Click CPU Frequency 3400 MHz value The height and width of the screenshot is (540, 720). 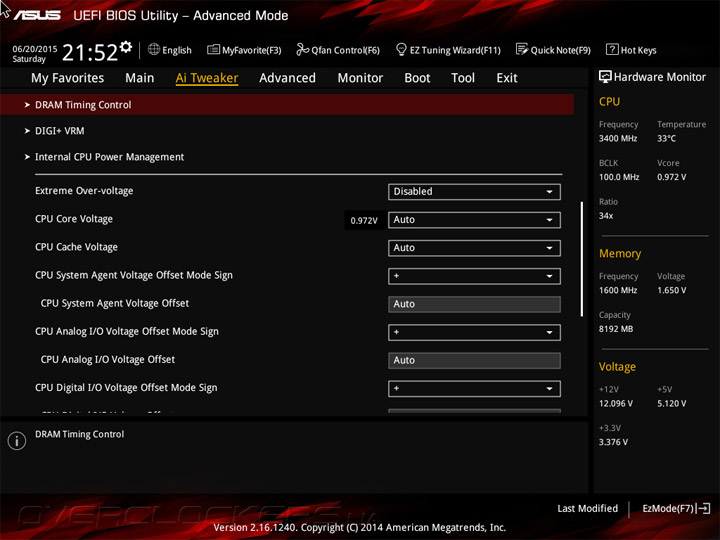point(618,138)
